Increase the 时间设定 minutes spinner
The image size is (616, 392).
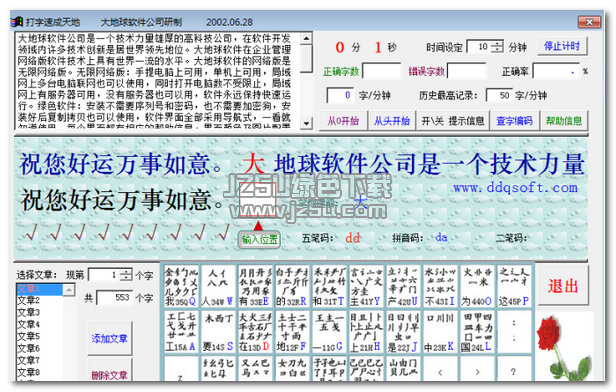(x=497, y=43)
